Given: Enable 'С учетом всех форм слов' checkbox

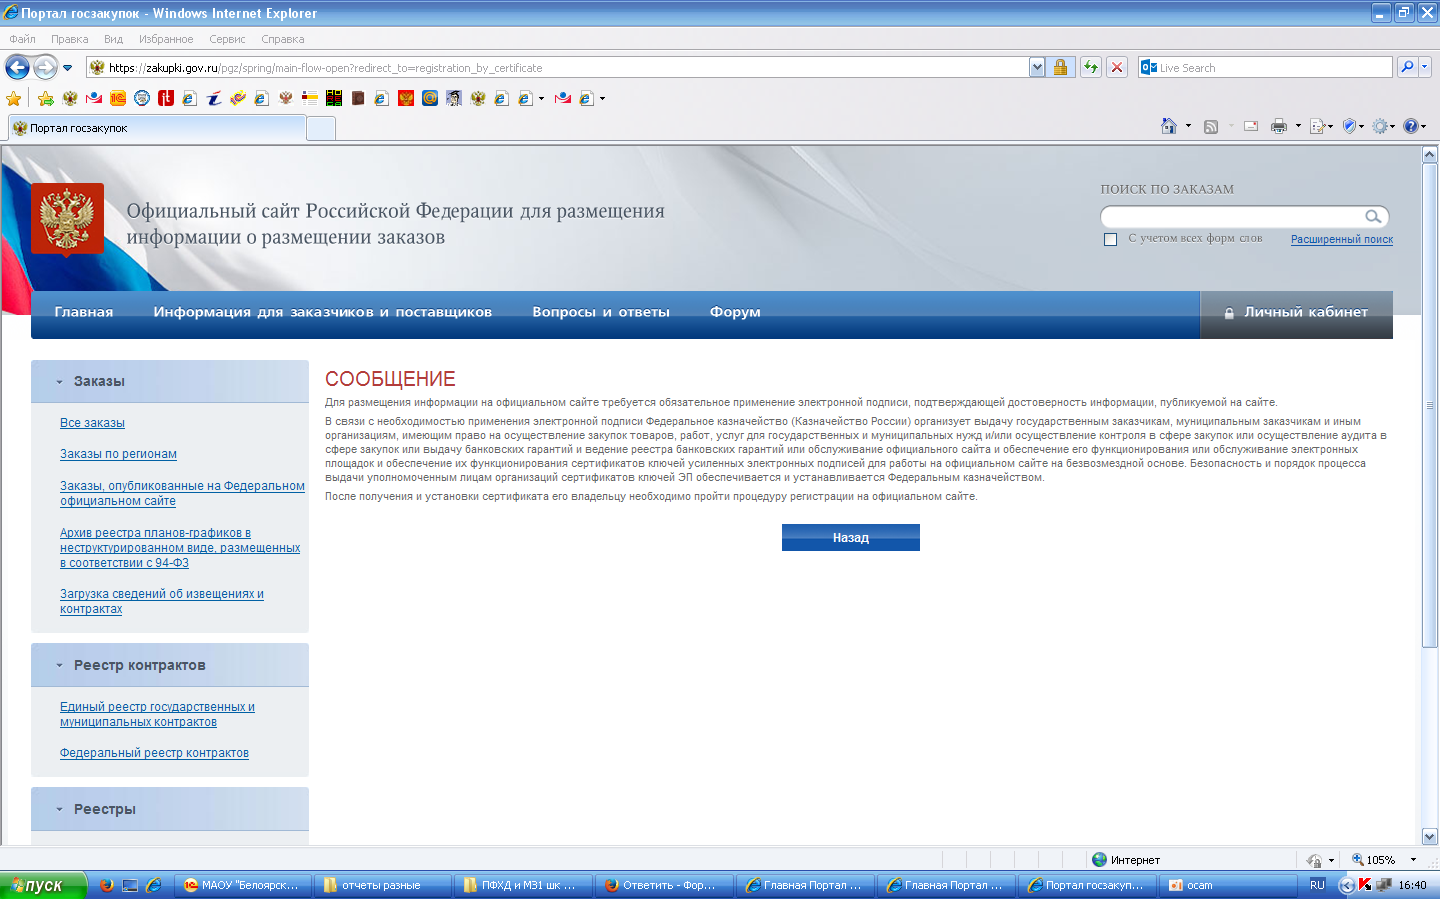Looking at the screenshot, I should tap(1110, 239).
